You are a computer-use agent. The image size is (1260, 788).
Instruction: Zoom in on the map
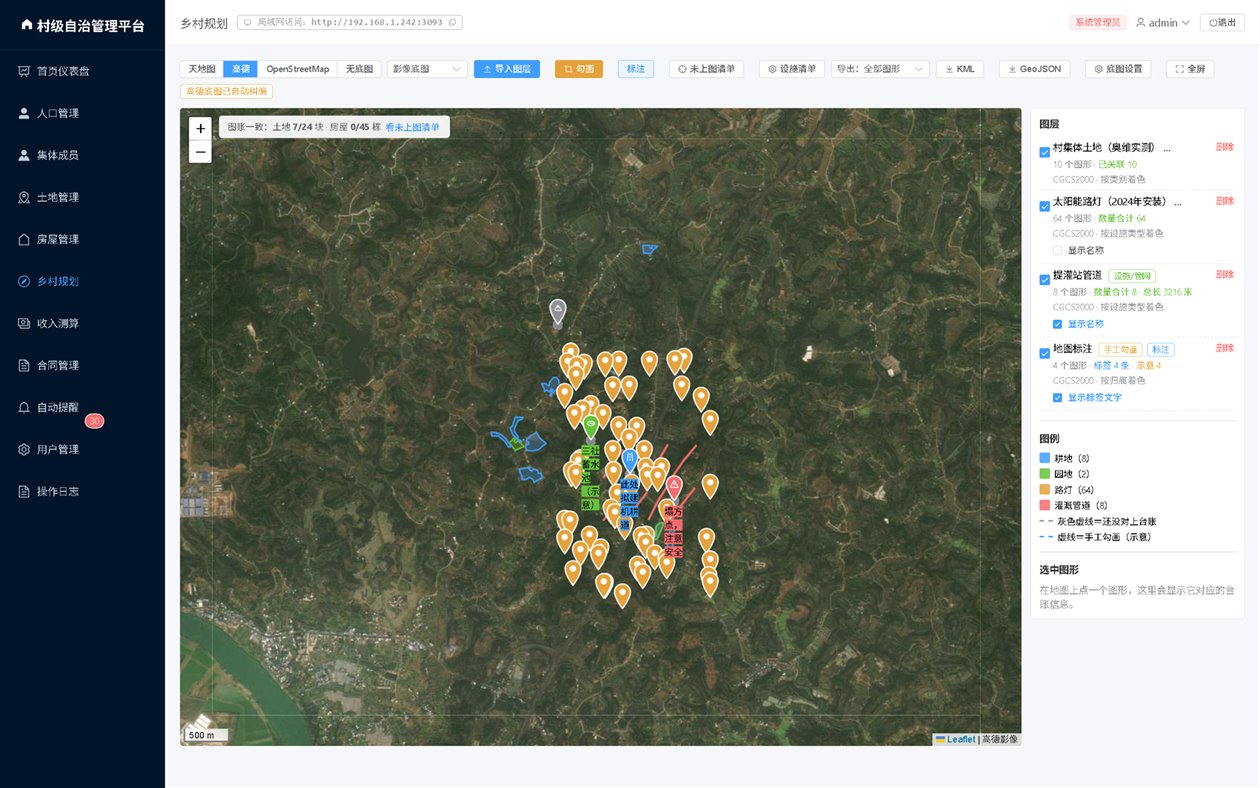tap(201, 128)
